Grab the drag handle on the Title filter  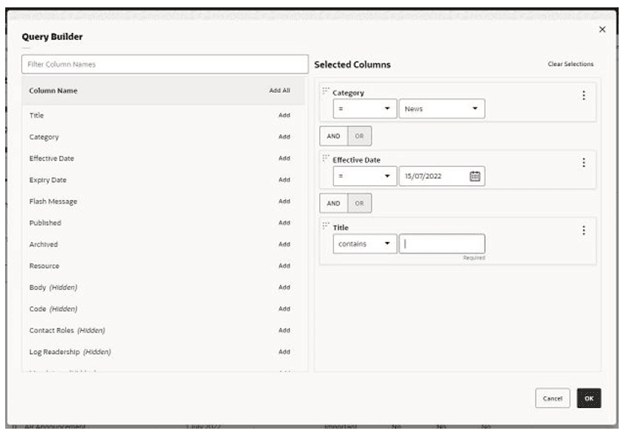pyautogui.click(x=326, y=226)
